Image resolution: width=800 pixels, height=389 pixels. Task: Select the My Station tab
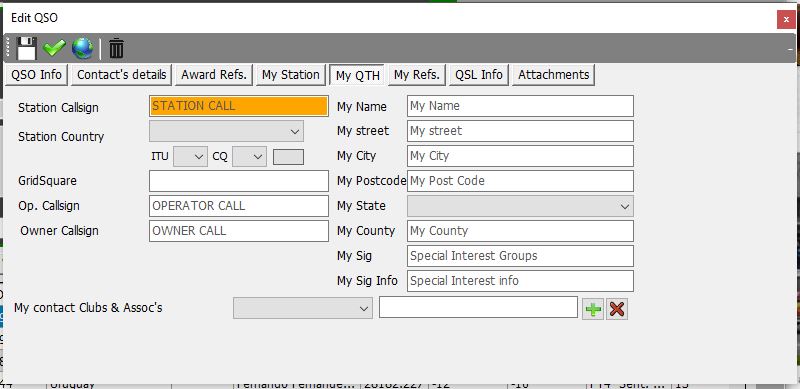tap(291, 75)
